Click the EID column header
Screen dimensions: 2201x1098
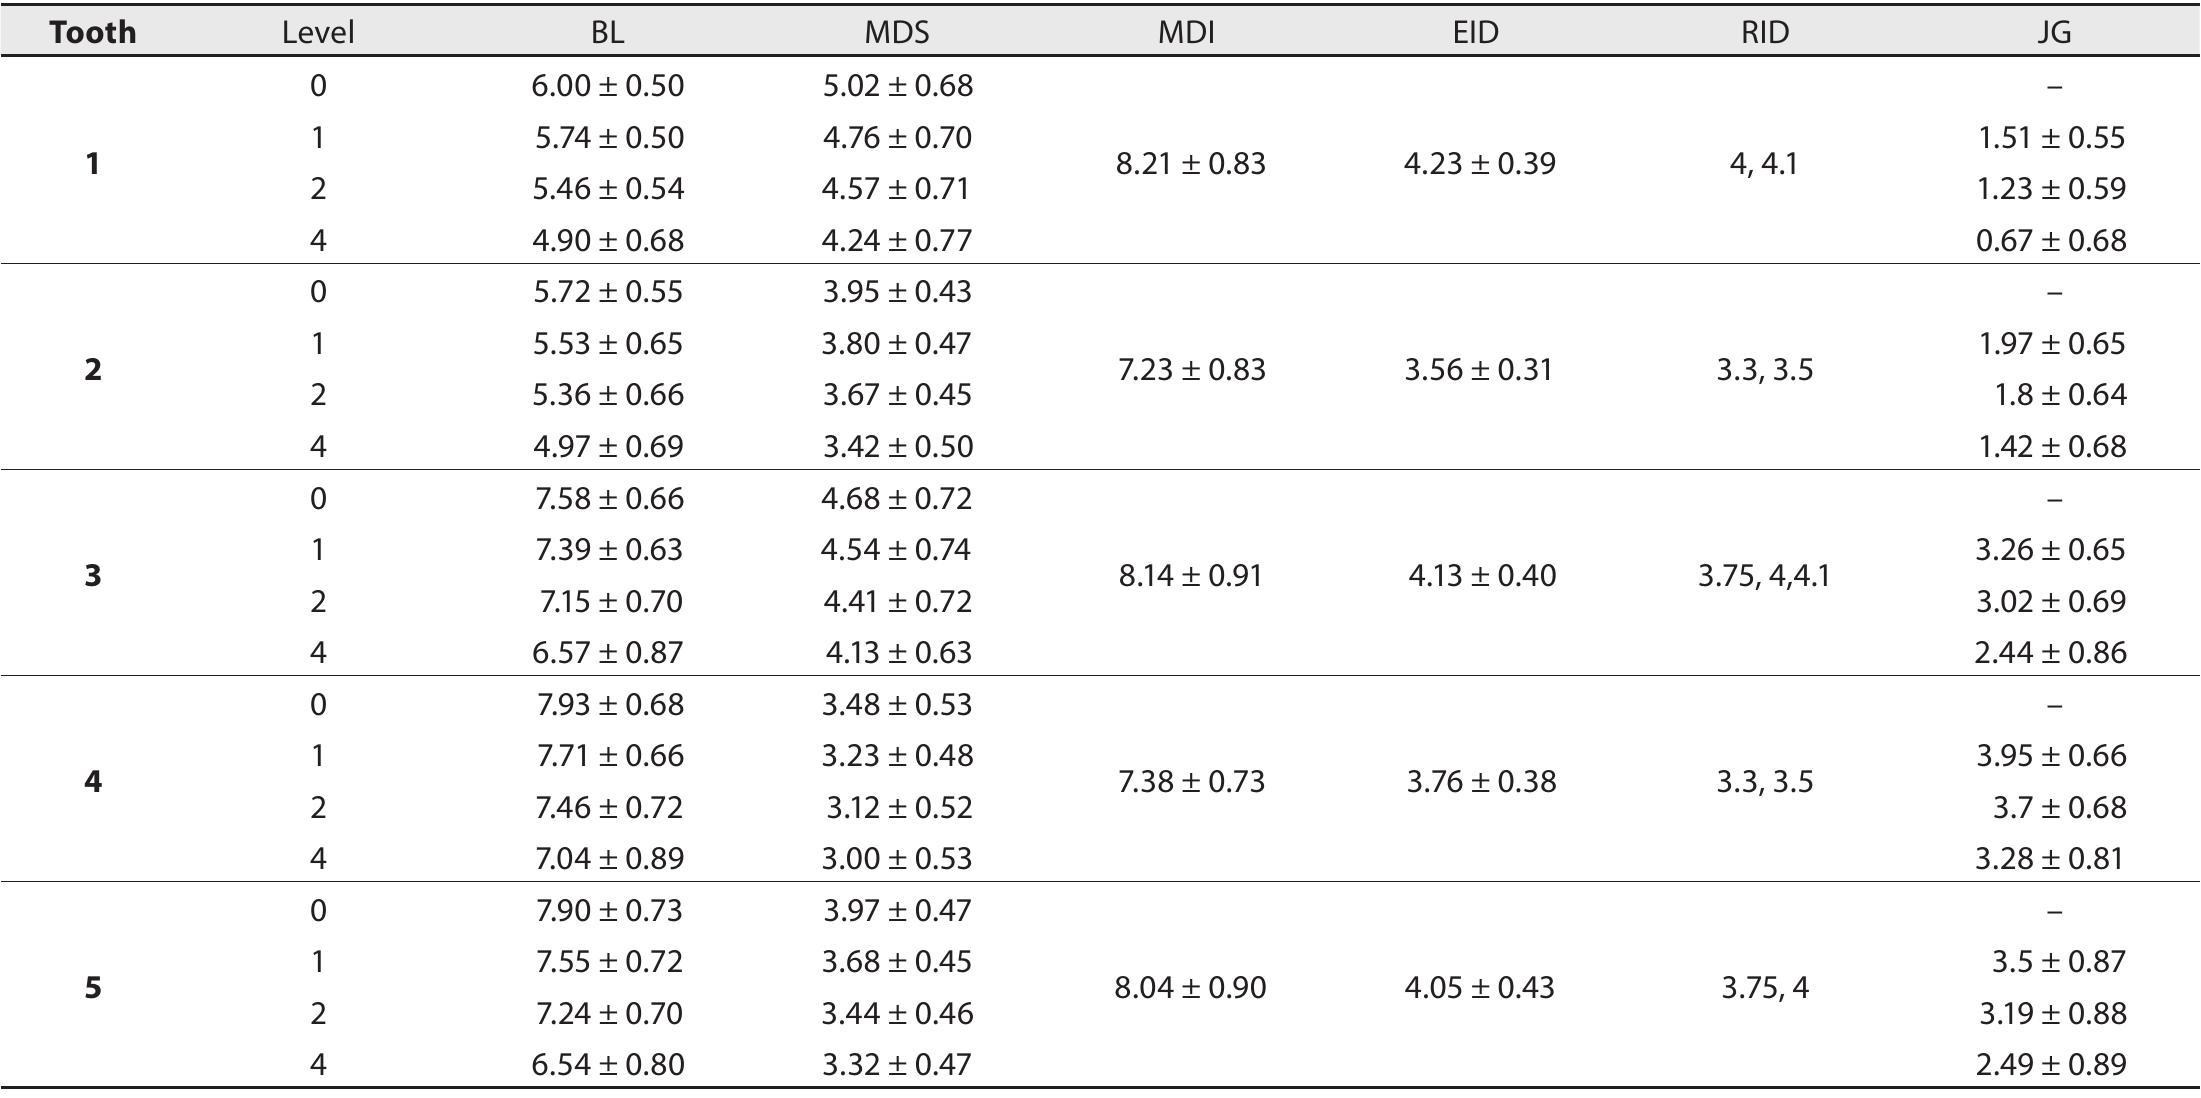(x=1475, y=32)
